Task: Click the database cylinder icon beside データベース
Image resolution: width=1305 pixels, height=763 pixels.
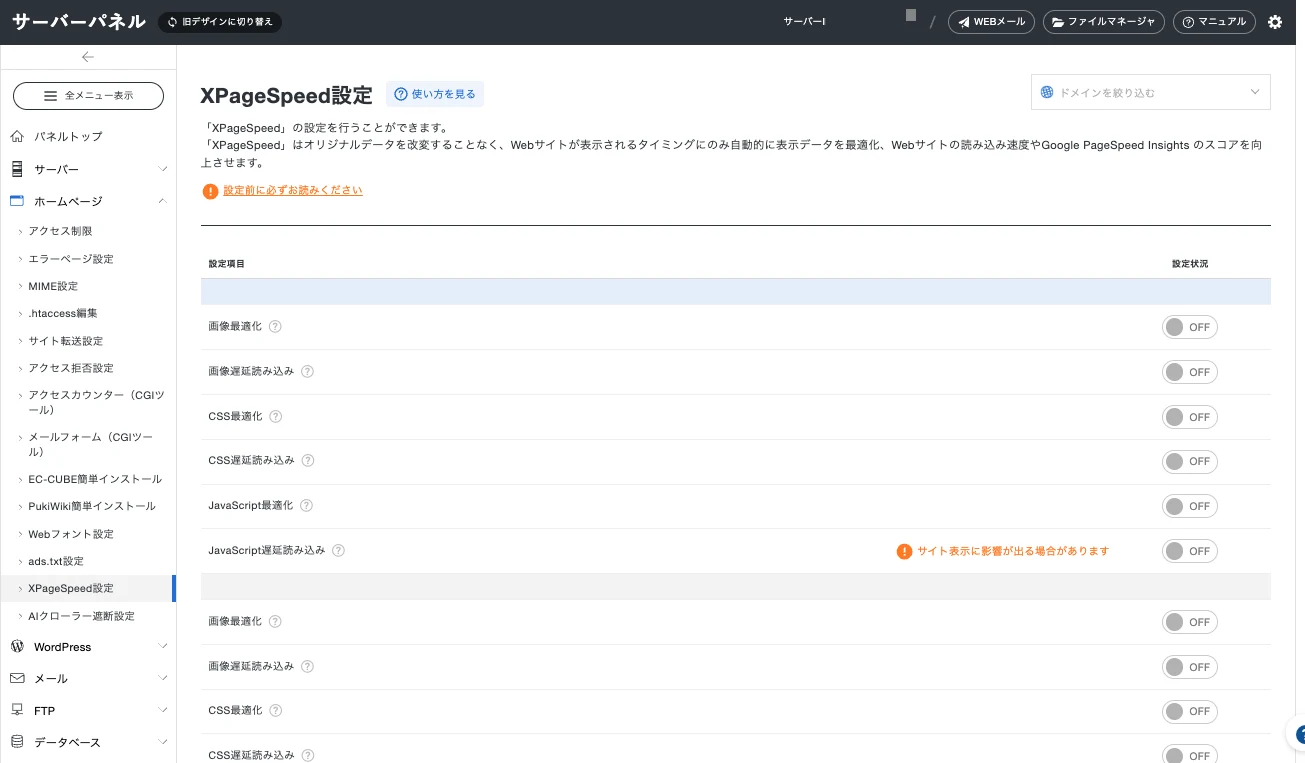Action: point(17,742)
